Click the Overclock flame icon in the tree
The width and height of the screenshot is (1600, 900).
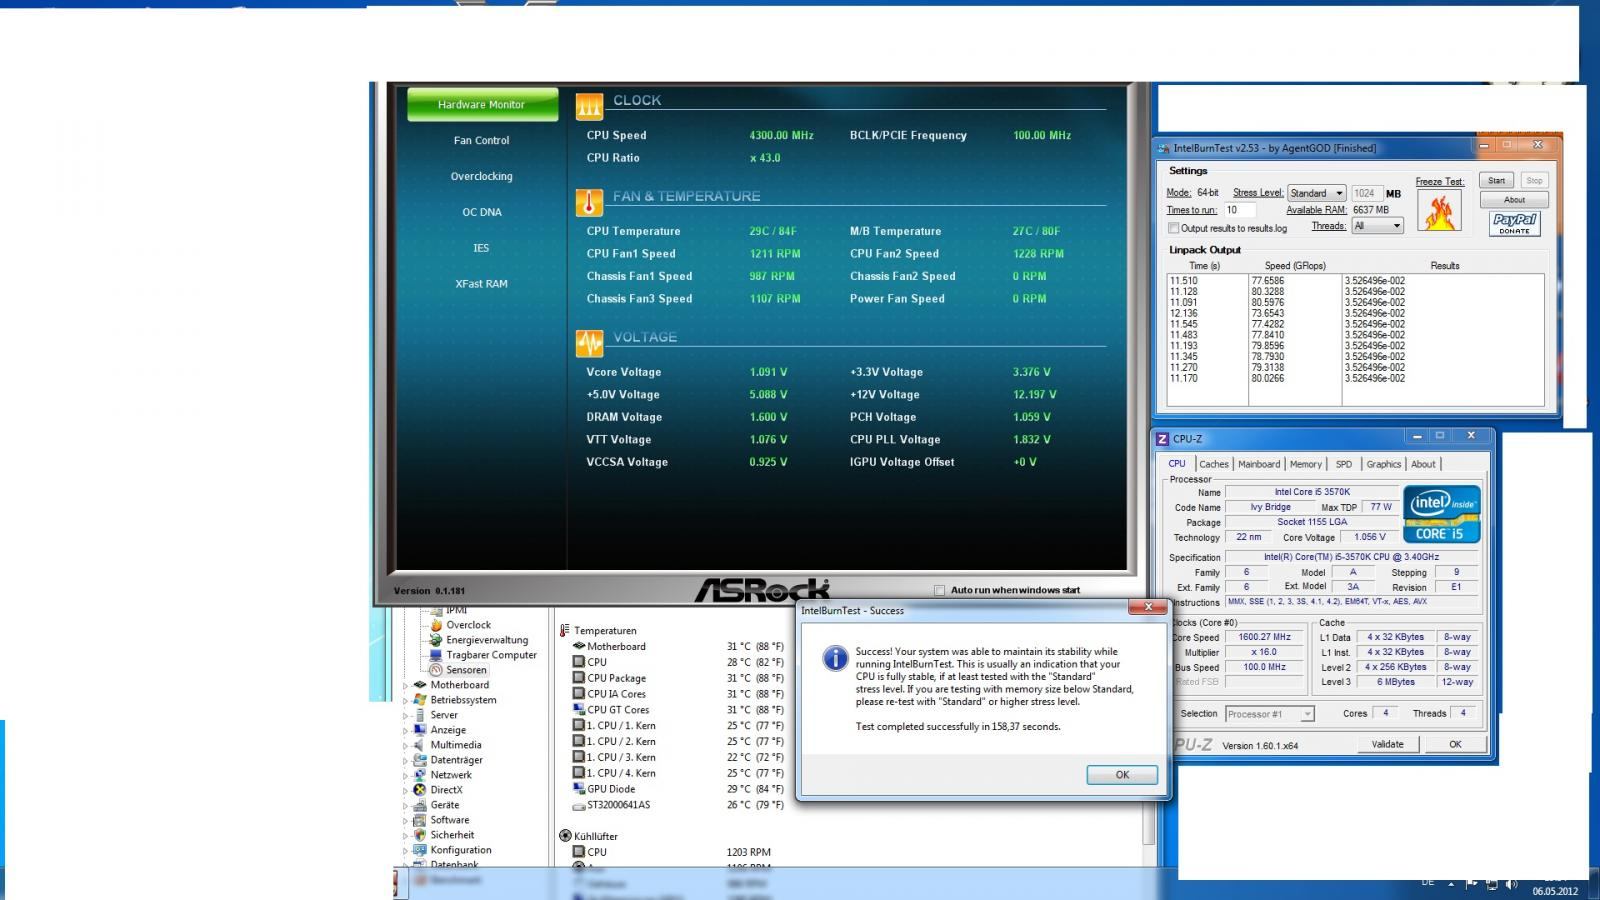click(436, 625)
